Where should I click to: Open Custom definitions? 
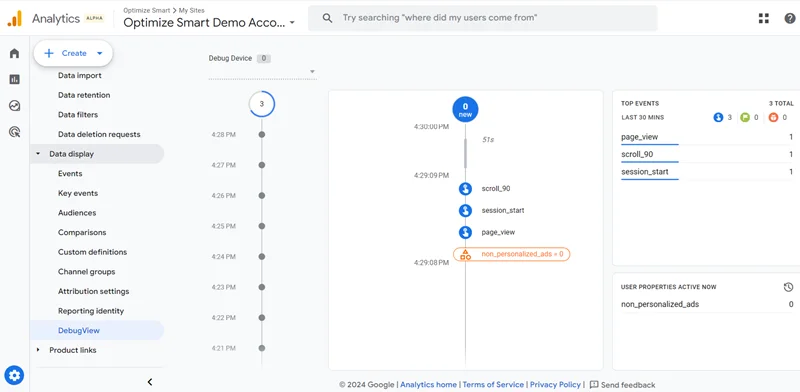(x=92, y=252)
